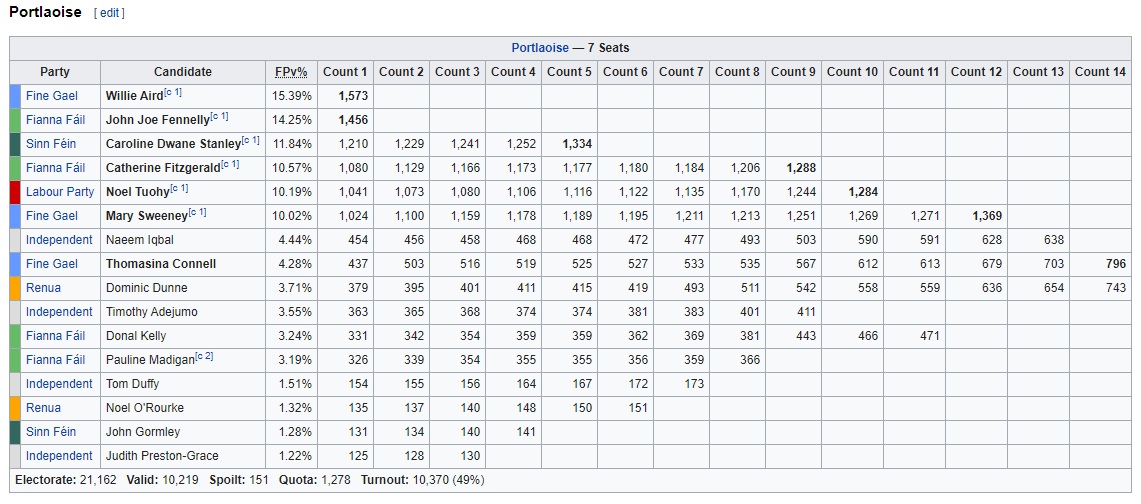This screenshot has height=504, width=1141.
Task: Open Renua link in Noel O'Rourke row
Action: [44, 408]
